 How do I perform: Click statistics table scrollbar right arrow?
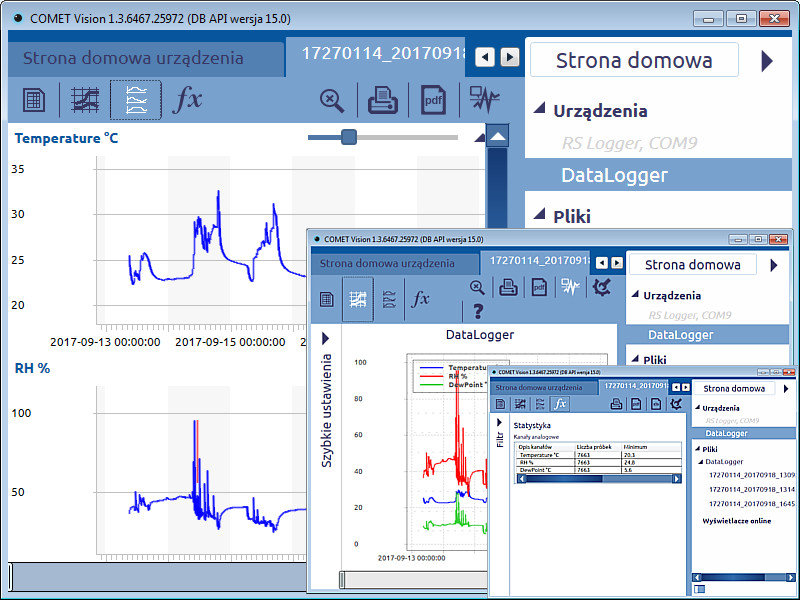(x=677, y=479)
